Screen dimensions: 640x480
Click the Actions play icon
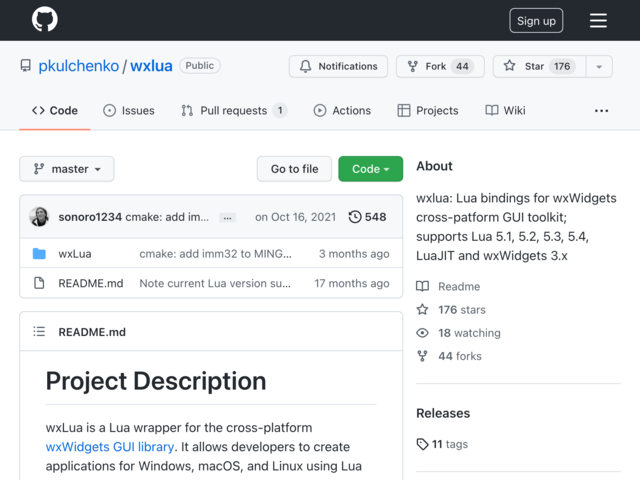pos(320,111)
